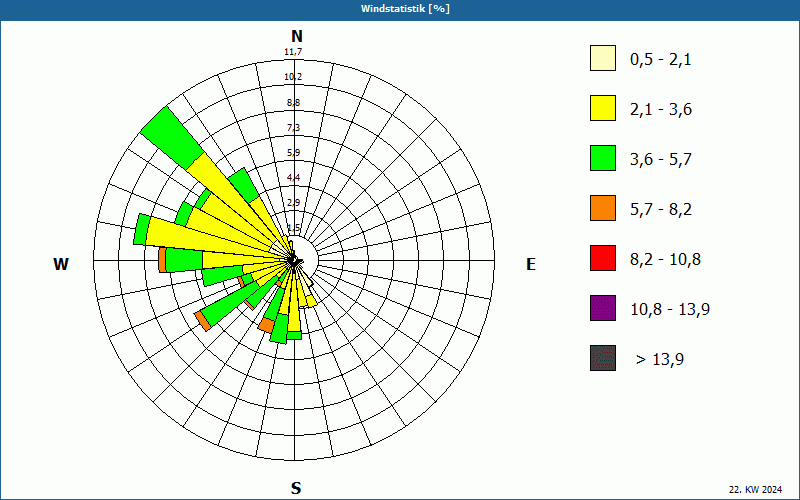This screenshot has width=800, height=500.
Task: Click the legend label '8,2 - 10,8'
Action: tap(665, 260)
